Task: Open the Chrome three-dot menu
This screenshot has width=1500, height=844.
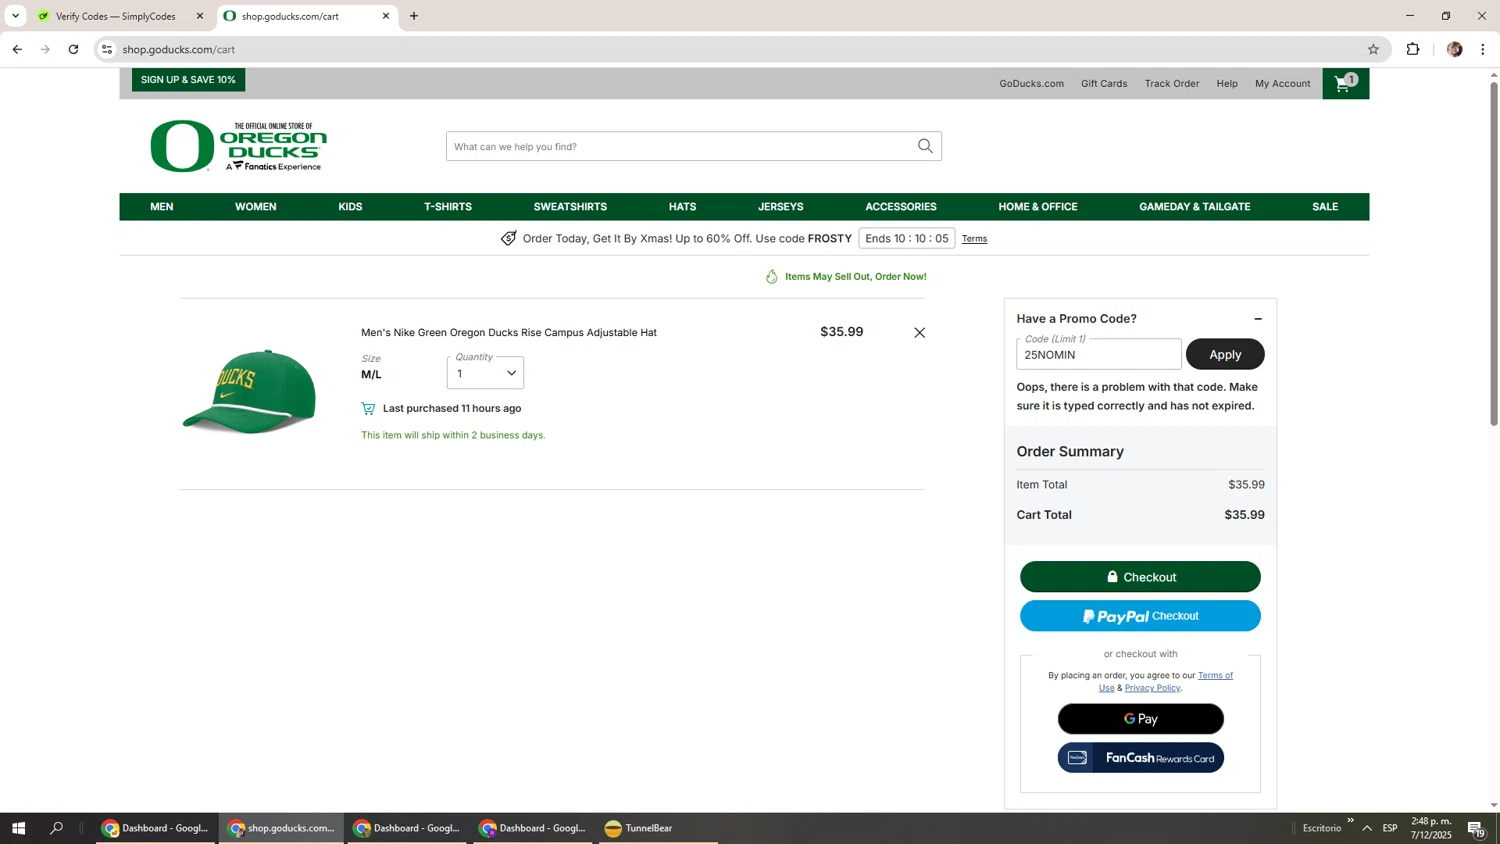Action: click(x=1483, y=49)
